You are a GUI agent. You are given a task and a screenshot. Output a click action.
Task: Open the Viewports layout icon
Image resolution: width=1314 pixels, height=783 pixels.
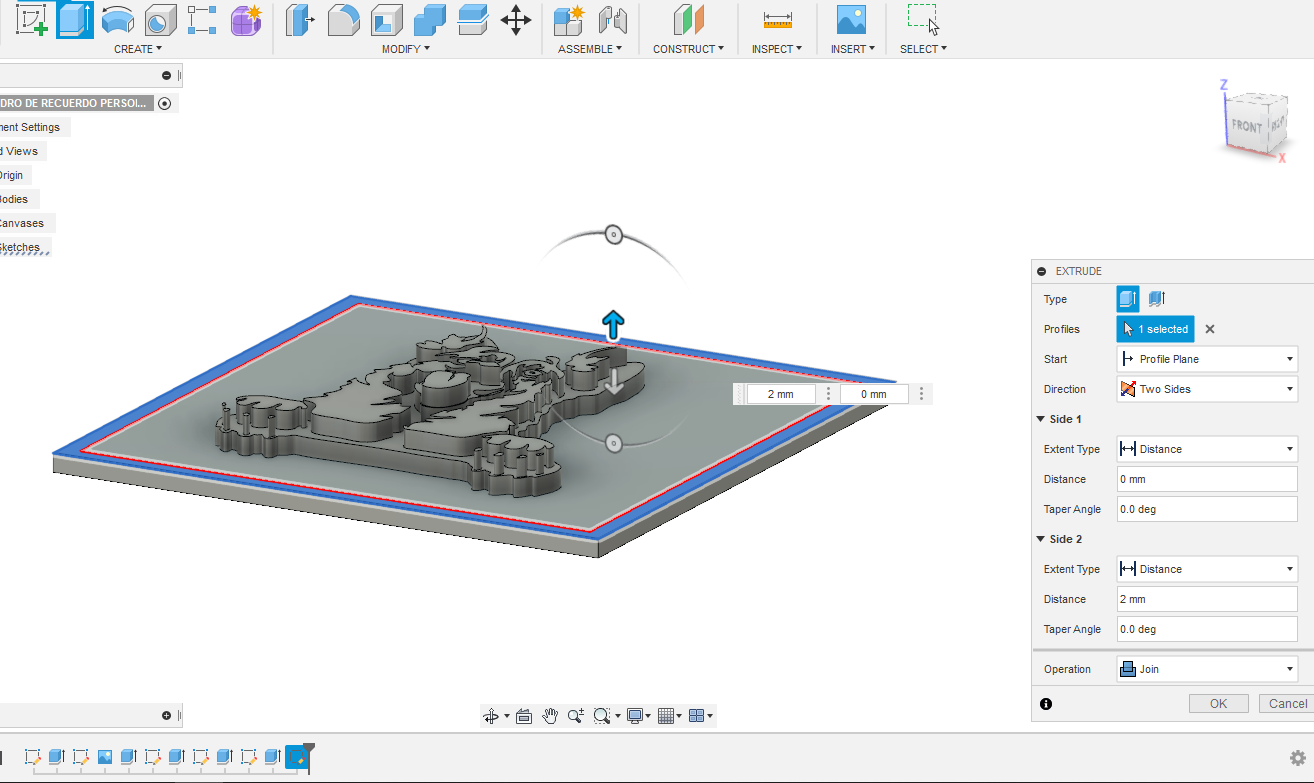coord(696,716)
